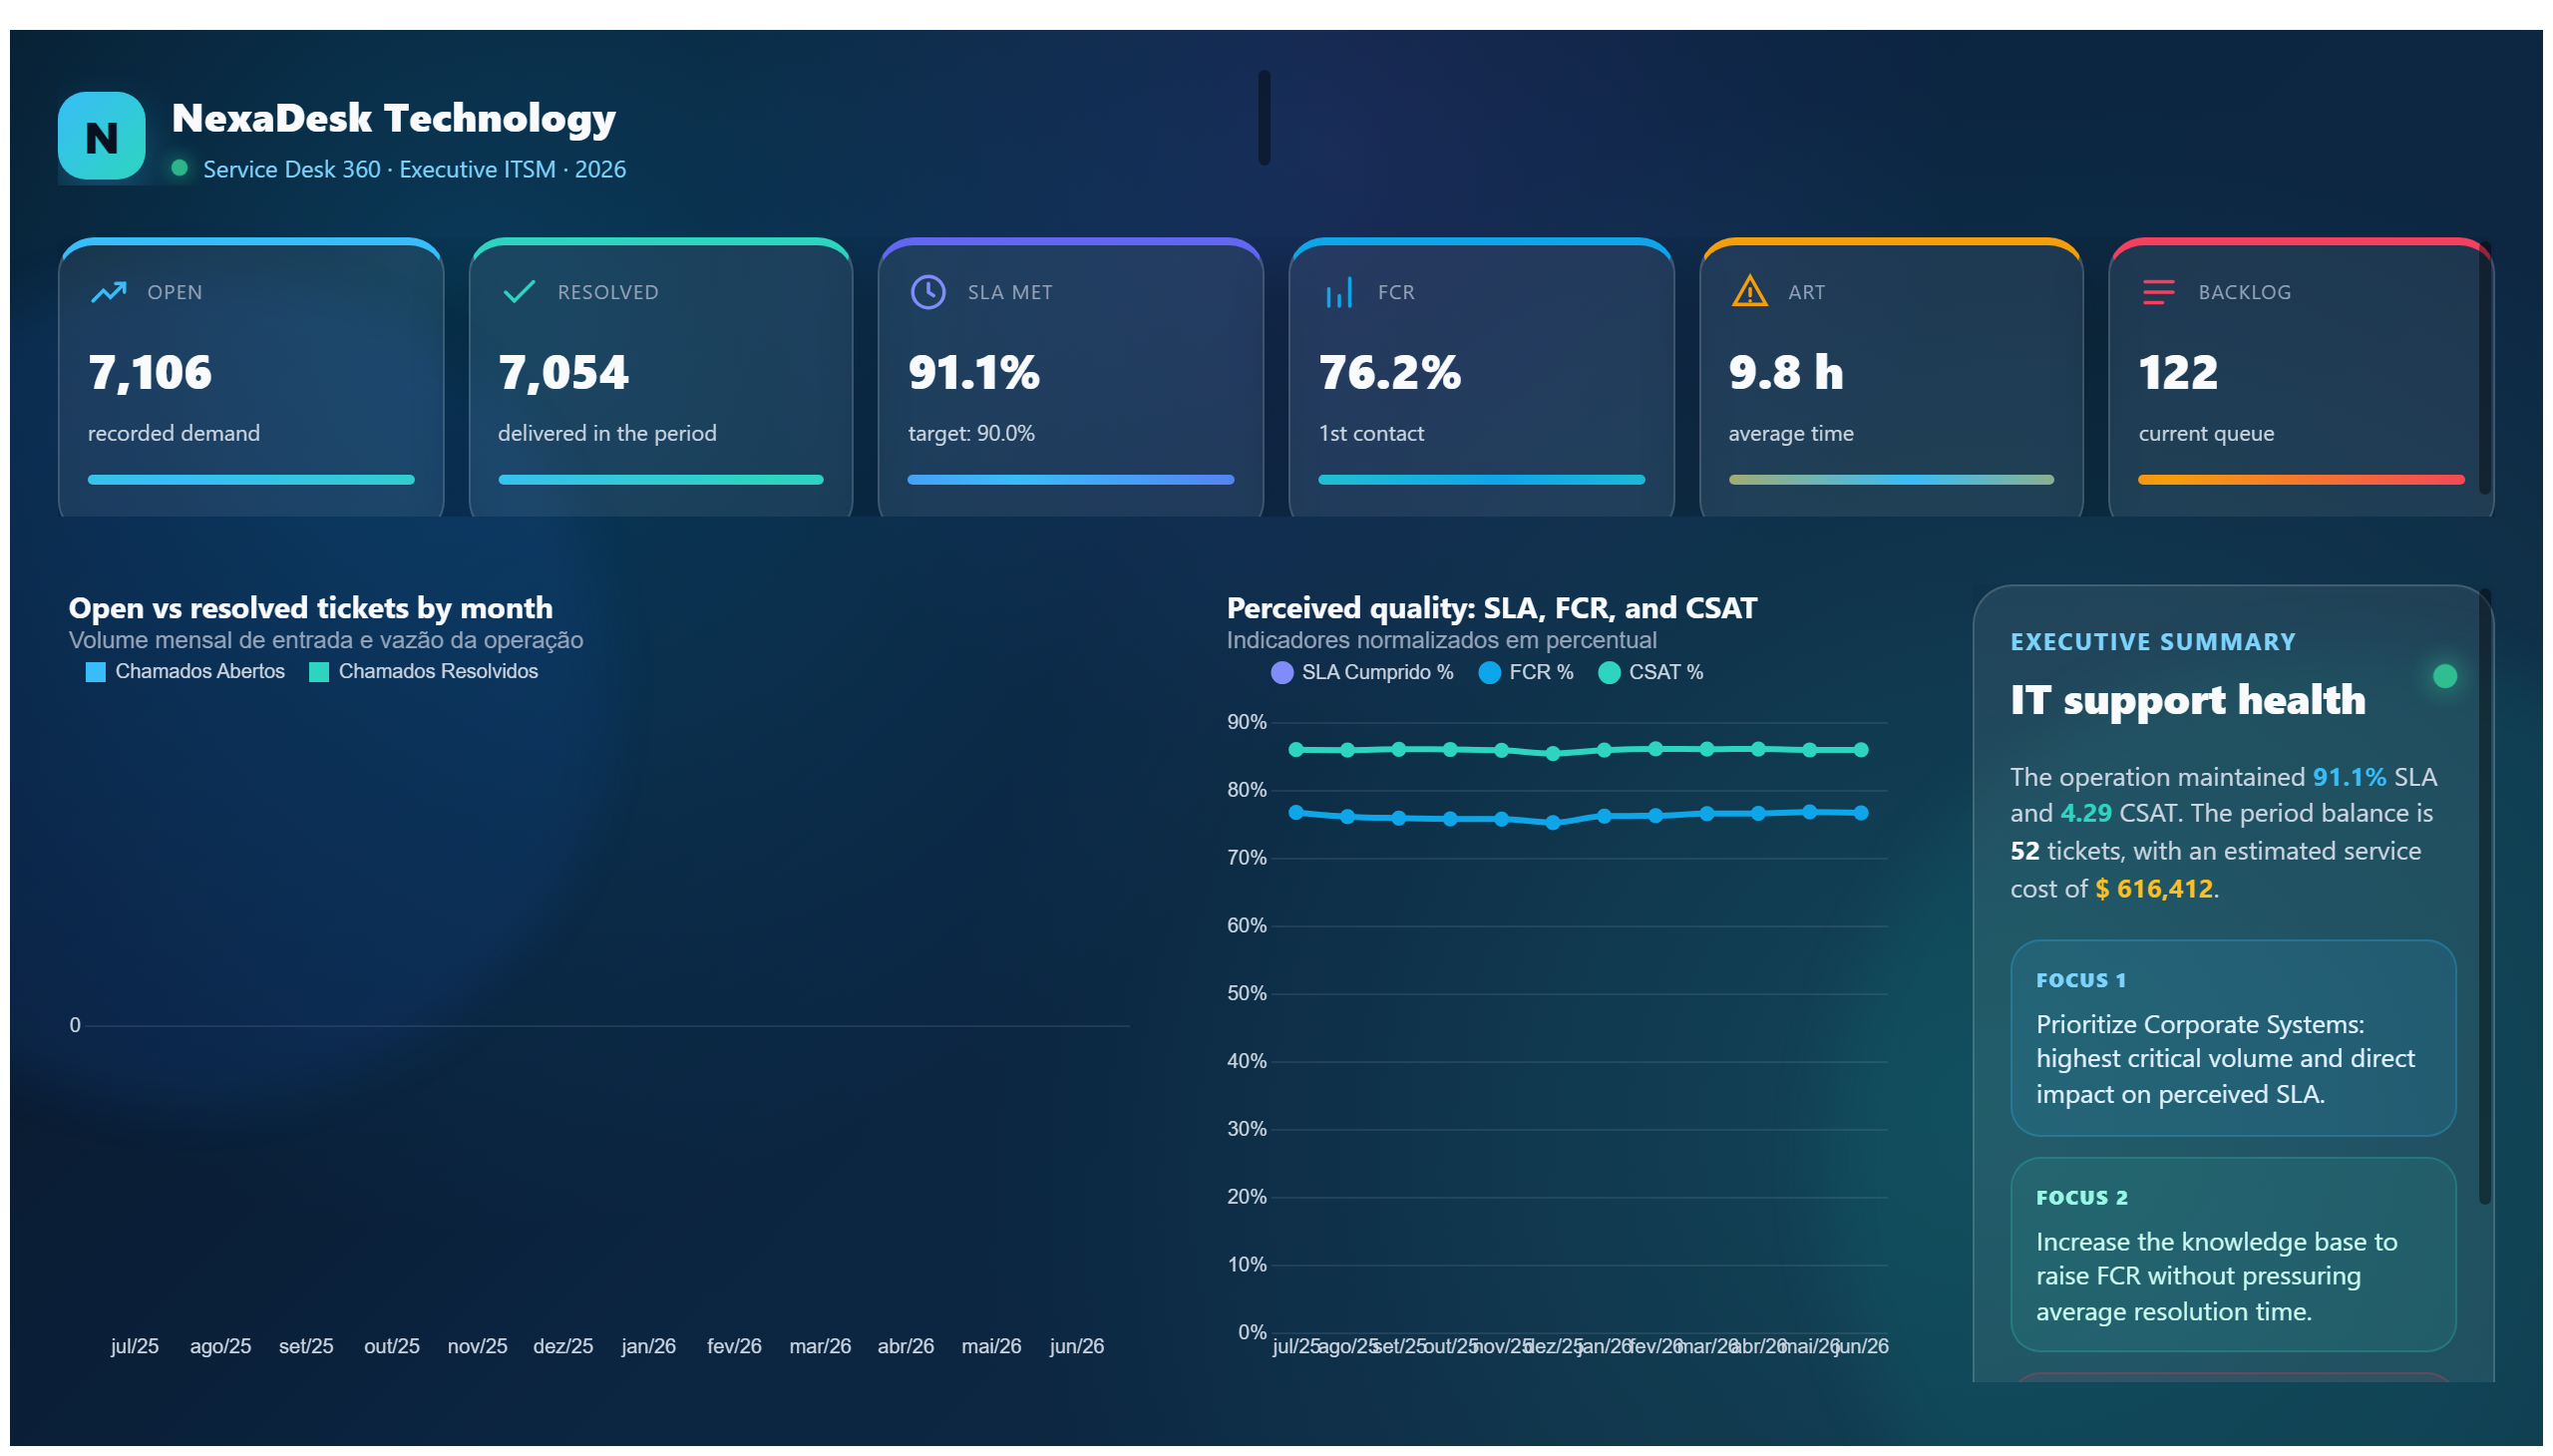Open the BACKLOG 122 KPI card
The image size is (2553, 1456).
click(x=2300, y=378)
